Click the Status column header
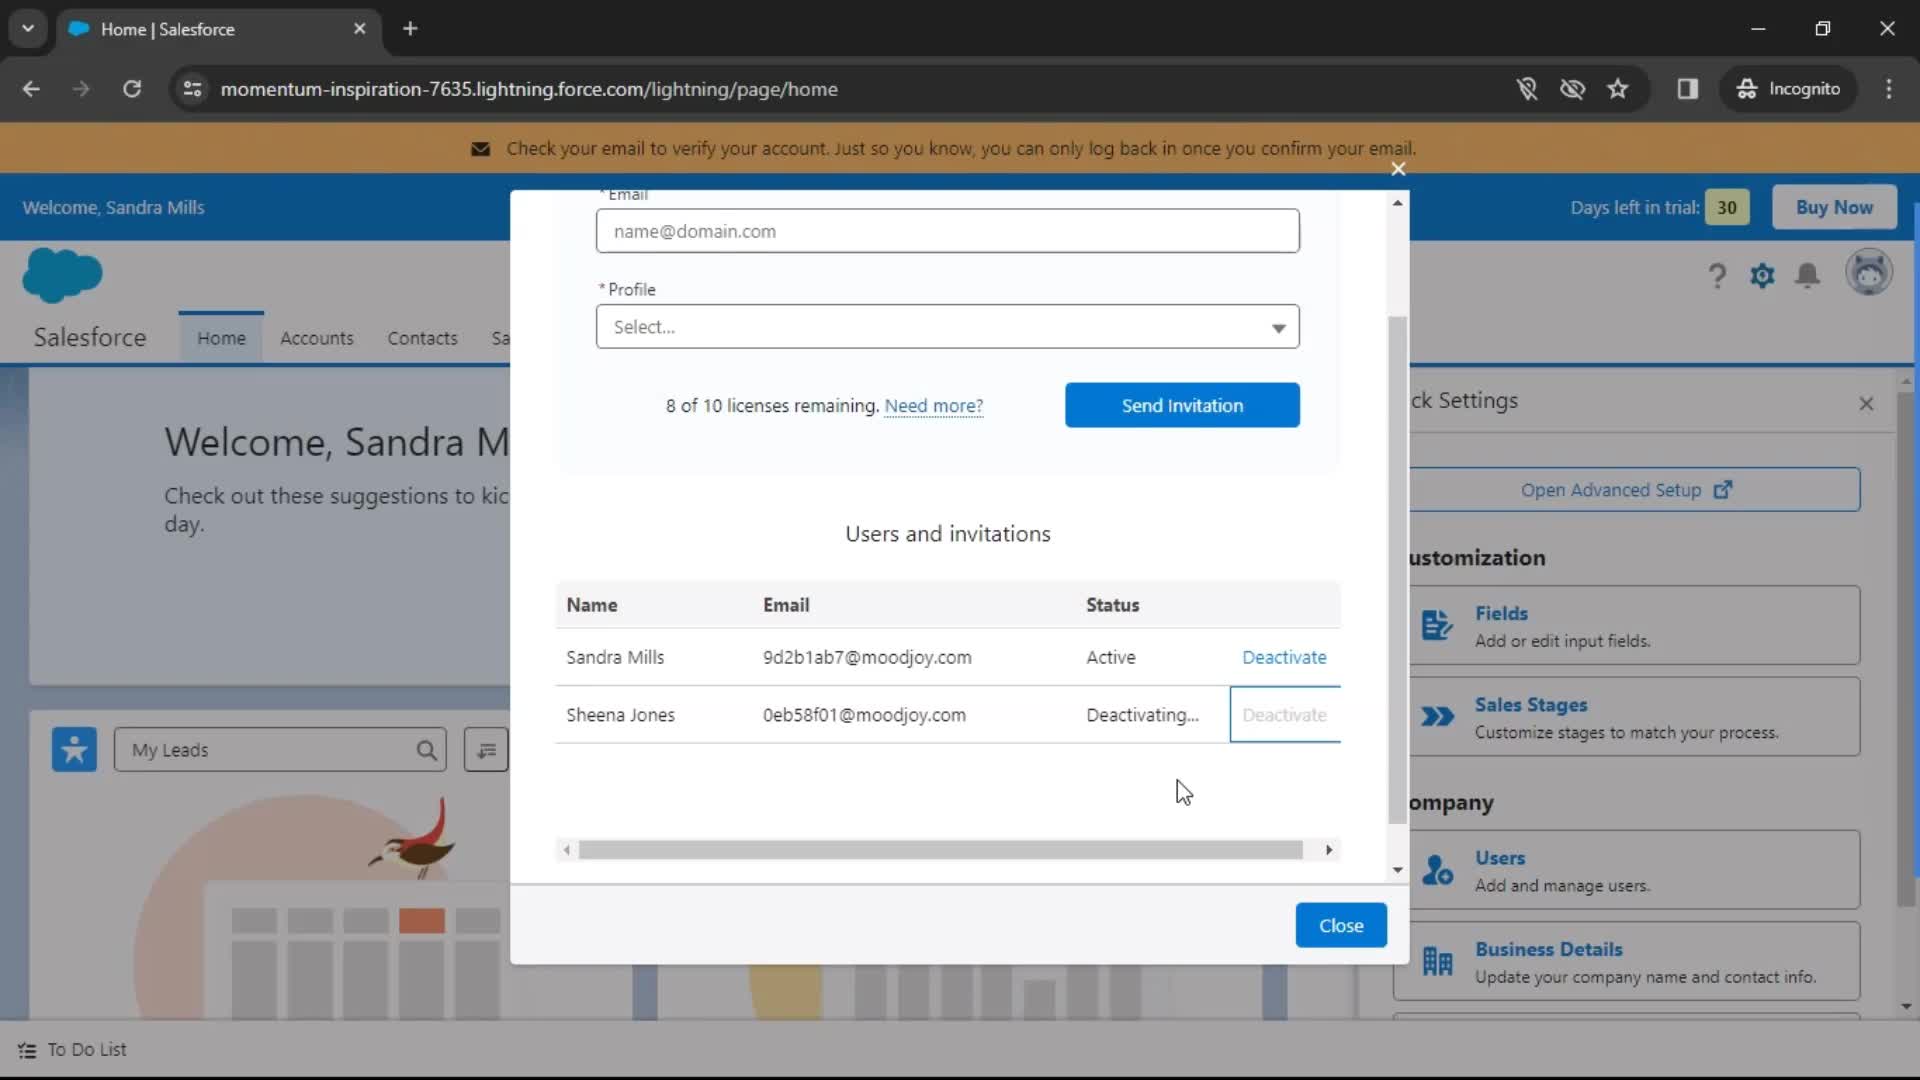 point(1112,605)
